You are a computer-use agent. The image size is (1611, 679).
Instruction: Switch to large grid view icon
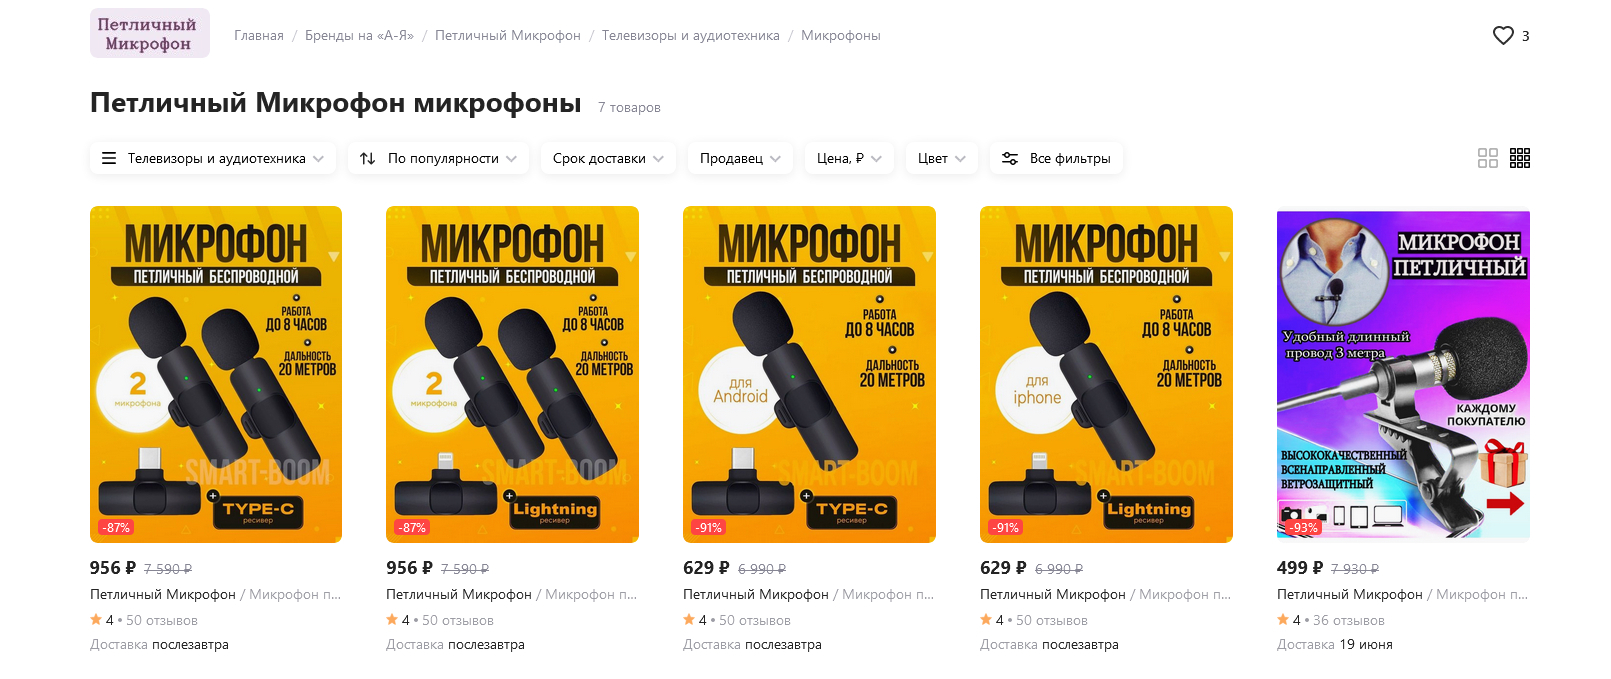[x=1488, y=158]
